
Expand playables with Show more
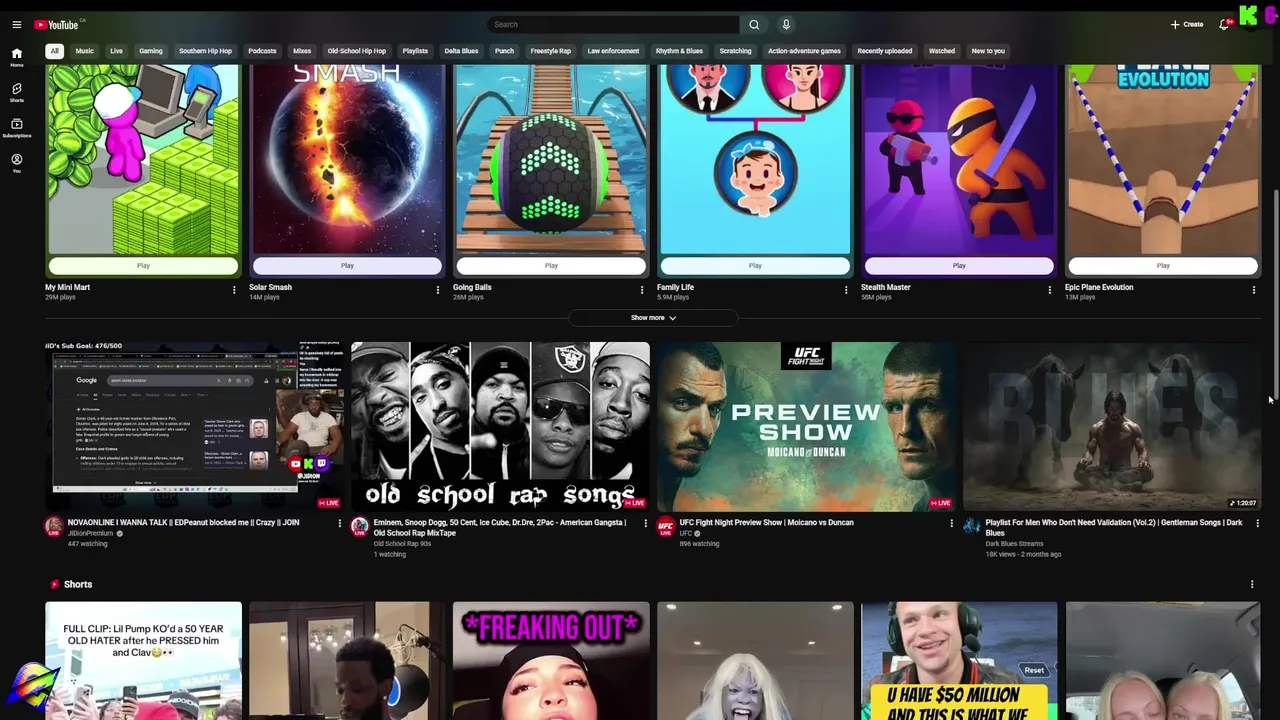click(x=653, y=318)
